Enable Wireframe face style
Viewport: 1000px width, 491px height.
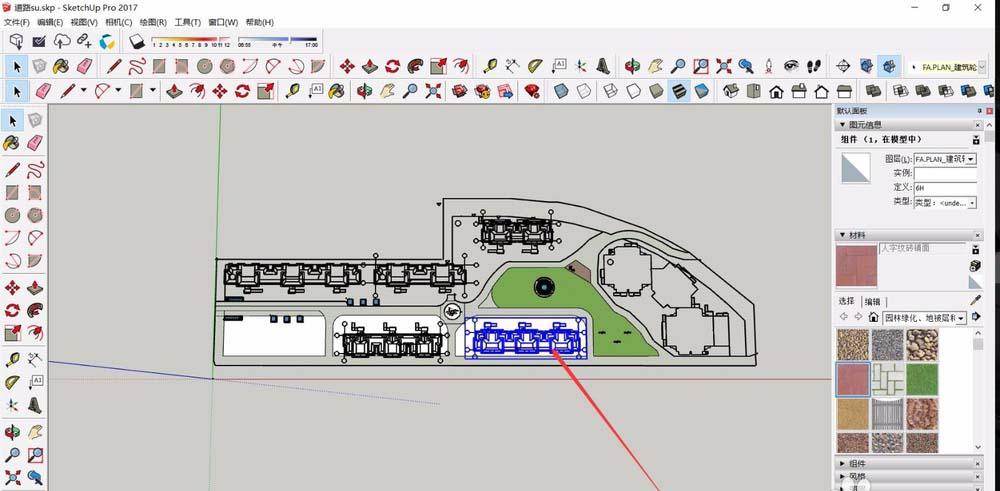click(611, 91)
